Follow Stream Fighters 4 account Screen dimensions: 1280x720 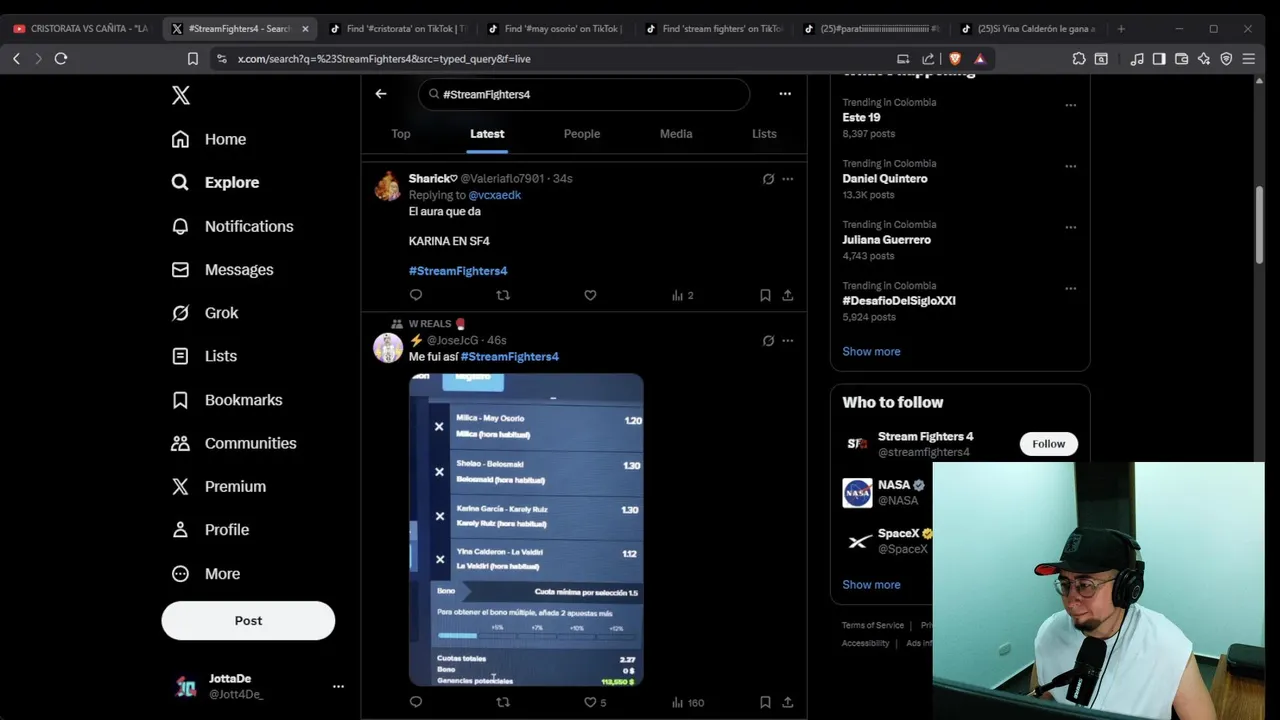1048,444
